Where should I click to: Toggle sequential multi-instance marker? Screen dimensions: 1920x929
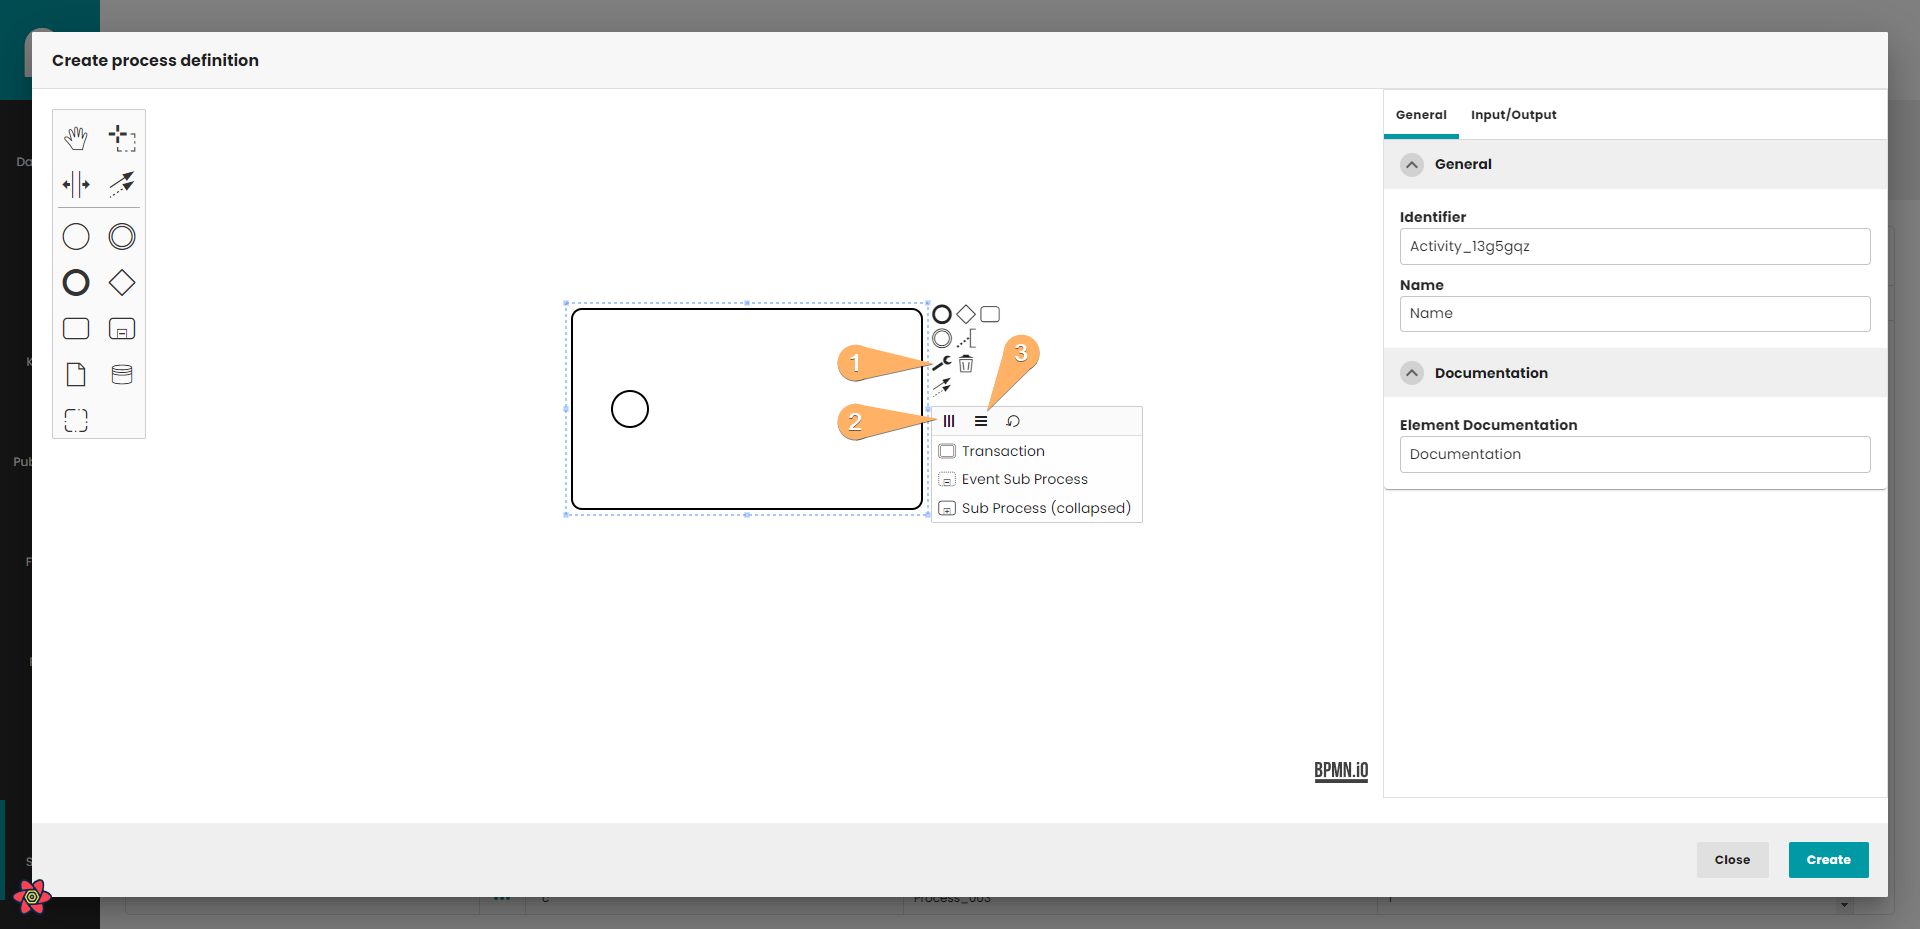click(981, 421)
